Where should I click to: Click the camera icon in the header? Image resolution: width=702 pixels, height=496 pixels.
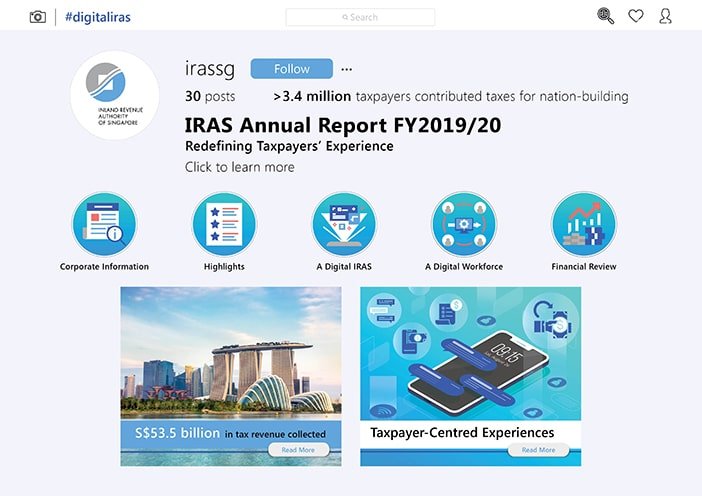tap(37, 17)
